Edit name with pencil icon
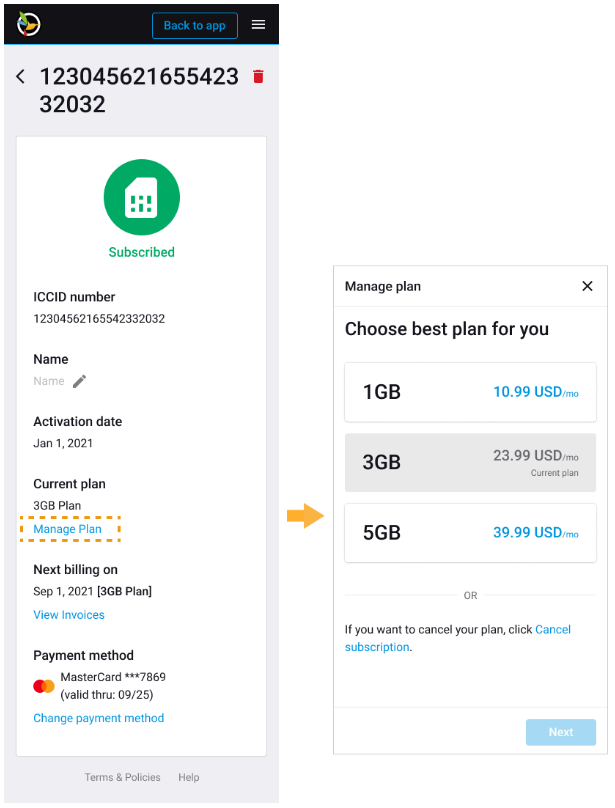Viewport: 615px width, 808px height. [80, 381]
